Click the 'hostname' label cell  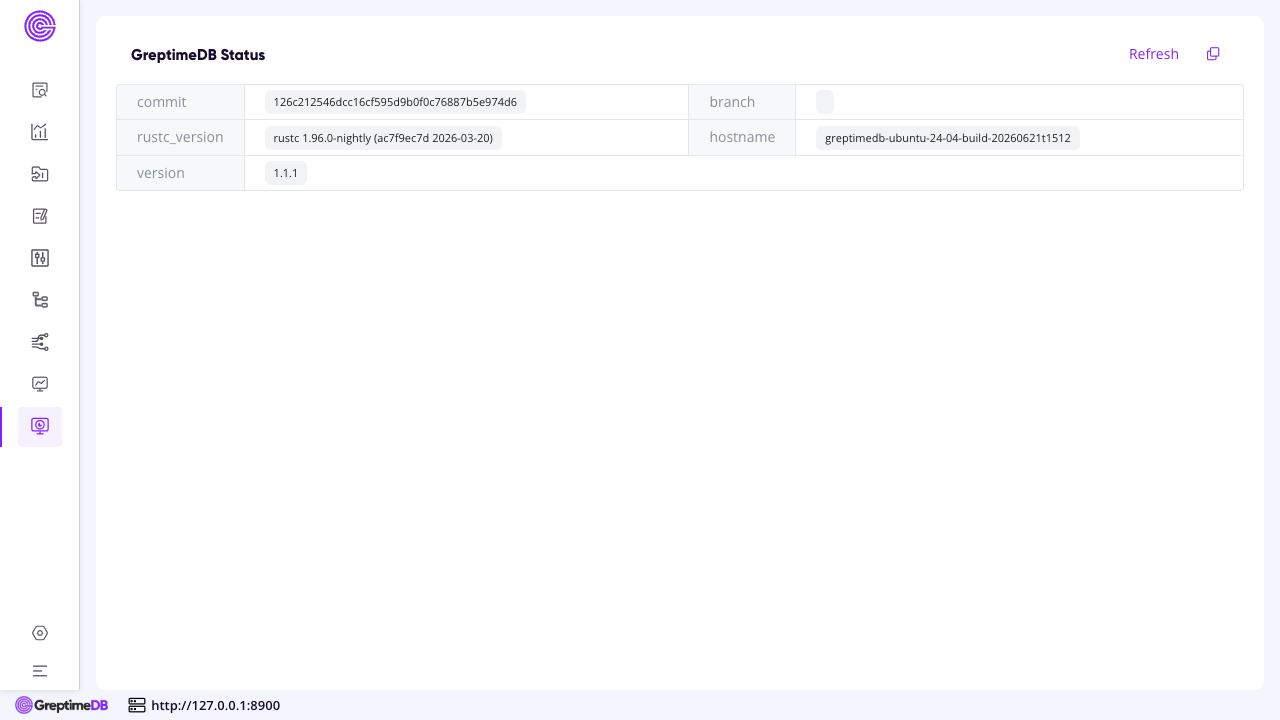[x=742, y=138]
